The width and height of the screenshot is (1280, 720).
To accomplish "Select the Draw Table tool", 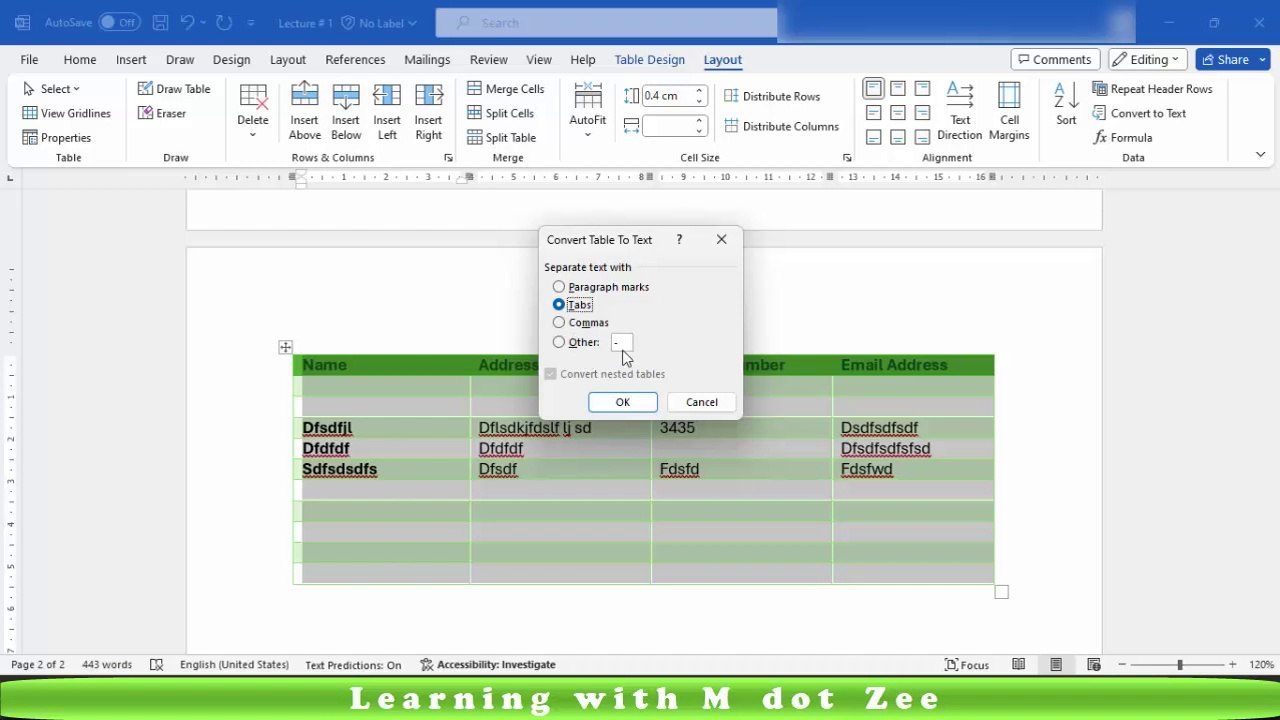I will click(174, 89).
